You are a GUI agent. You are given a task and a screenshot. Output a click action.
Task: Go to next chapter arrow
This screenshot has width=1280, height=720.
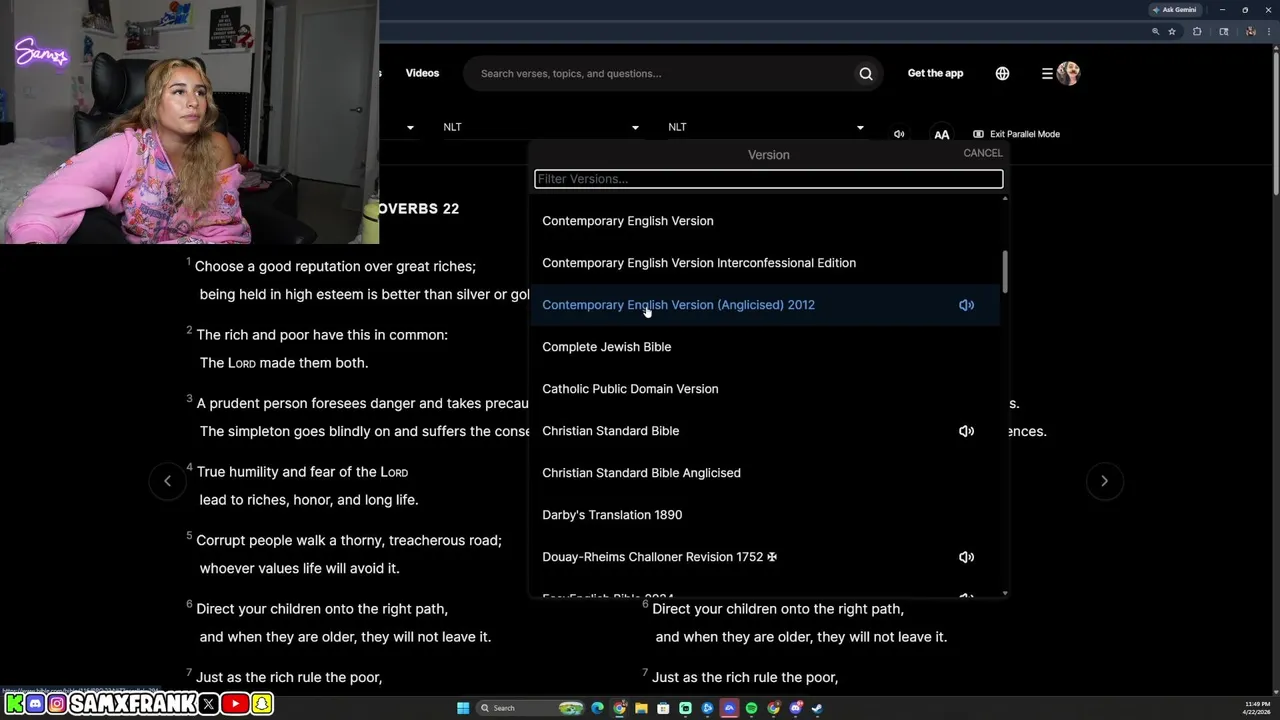click(x=1104, y=481)
